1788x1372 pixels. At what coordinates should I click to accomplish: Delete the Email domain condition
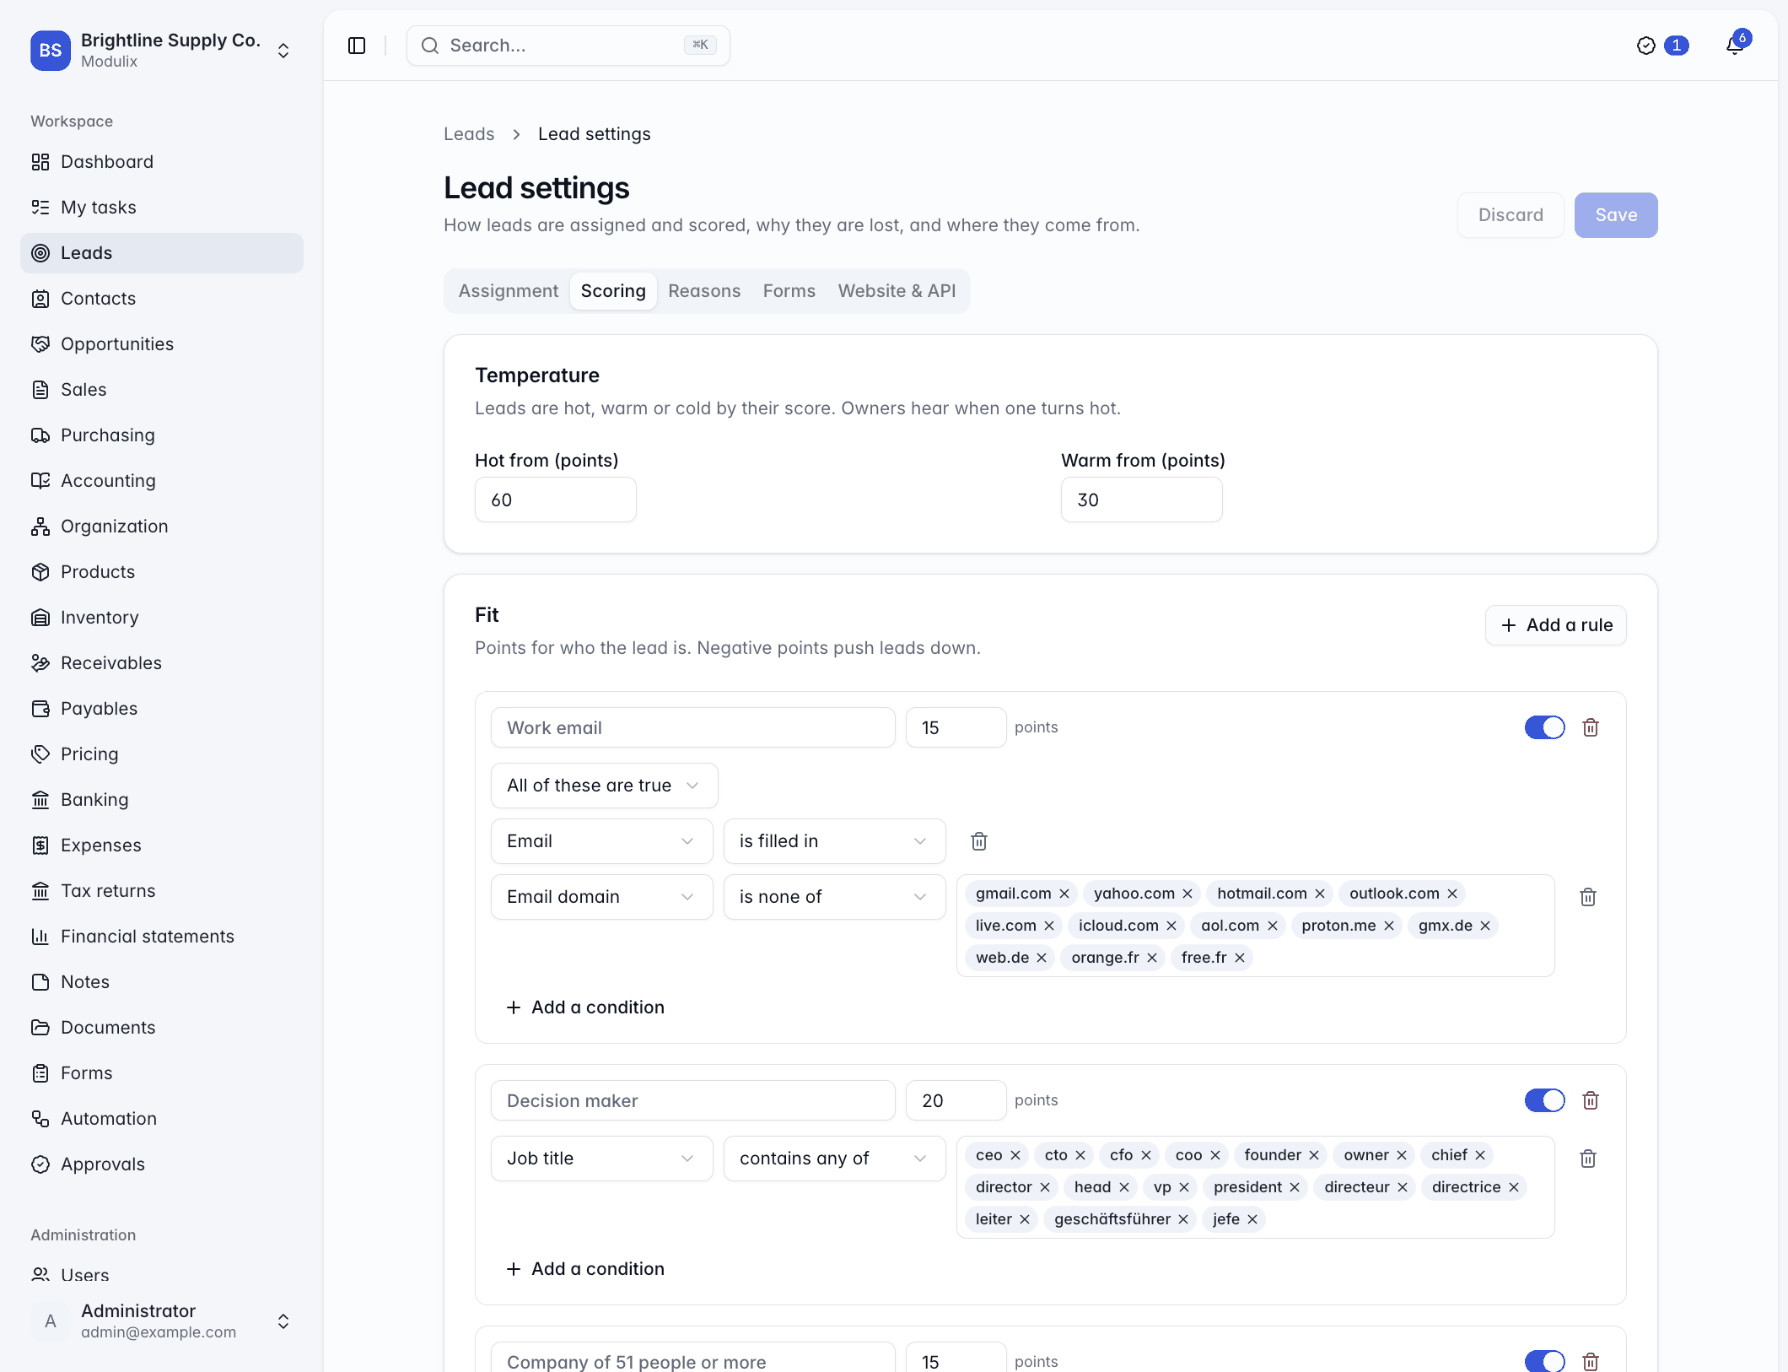(x=1587, y=897)
